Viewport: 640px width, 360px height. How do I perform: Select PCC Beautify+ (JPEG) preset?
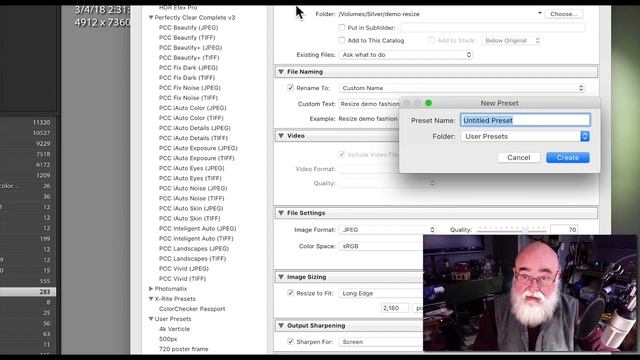tap(191, 48)
